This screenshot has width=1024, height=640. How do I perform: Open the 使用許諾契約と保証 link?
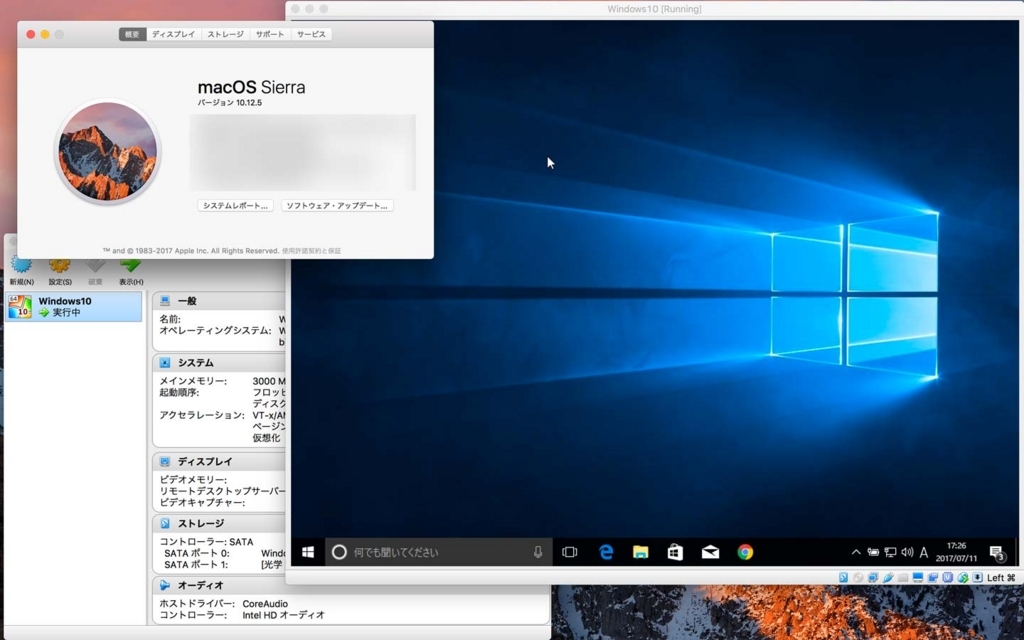(x=312, y=251)
